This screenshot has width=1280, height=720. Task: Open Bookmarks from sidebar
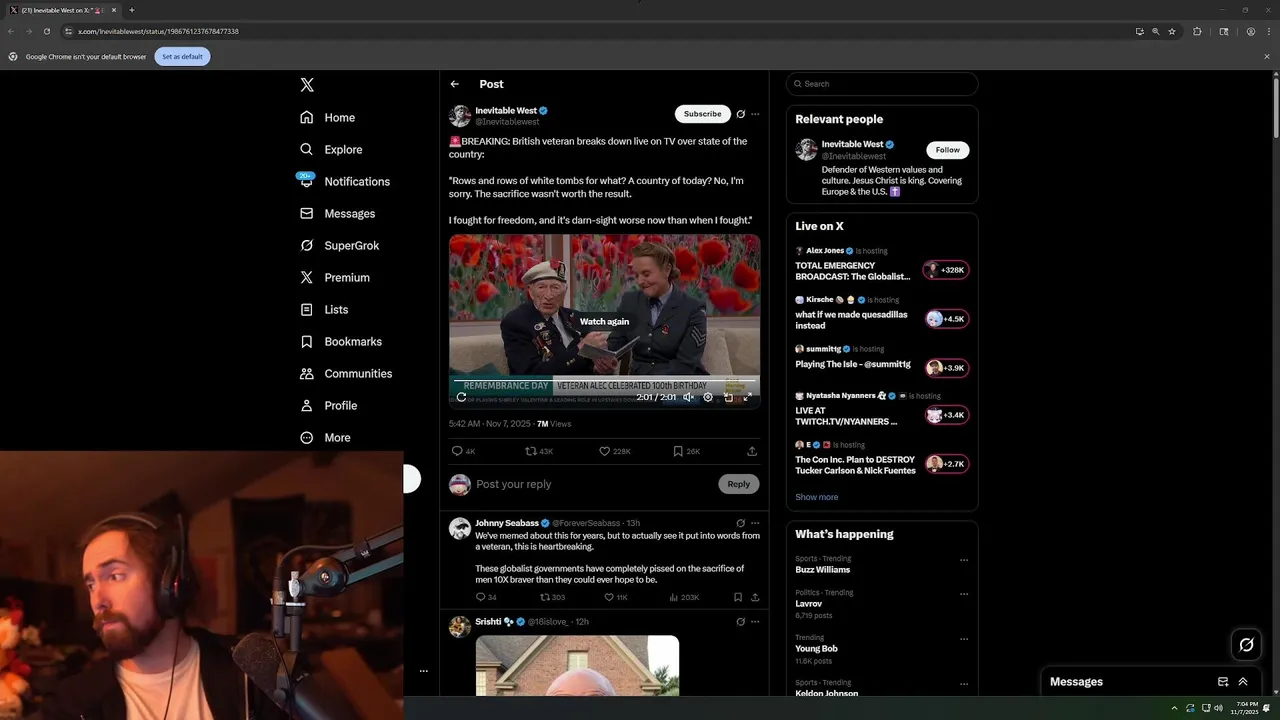341,341
